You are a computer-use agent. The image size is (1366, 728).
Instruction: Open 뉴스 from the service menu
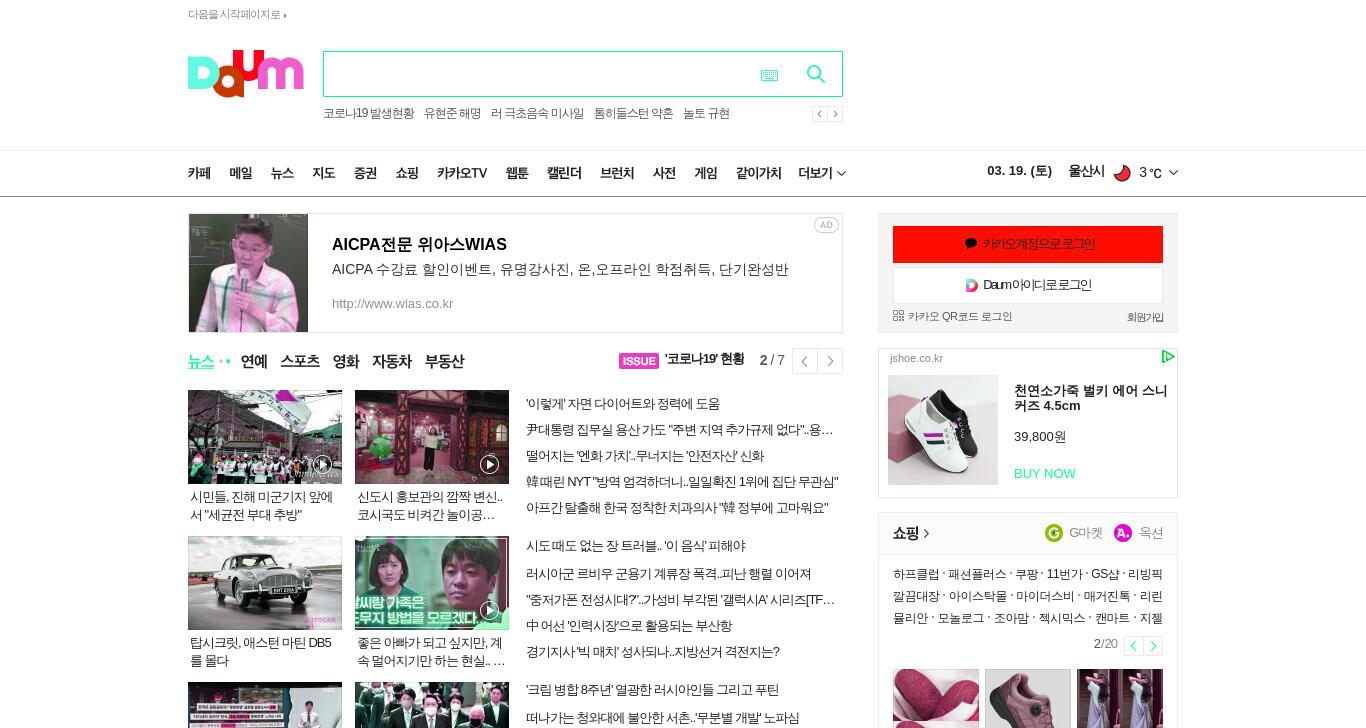[x=282, y=173]
